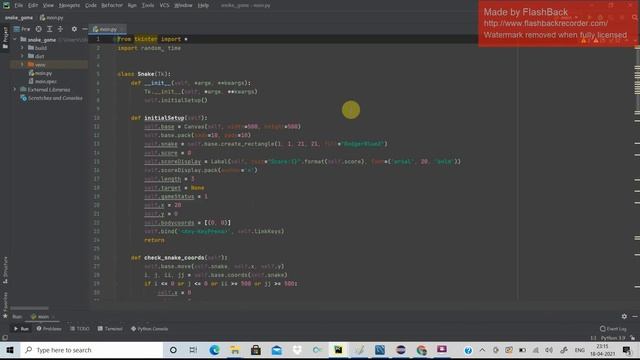The height and width of the screenshot is (360, 640).
Task: Select the main tab in Run panel
Action: [41, 316]
